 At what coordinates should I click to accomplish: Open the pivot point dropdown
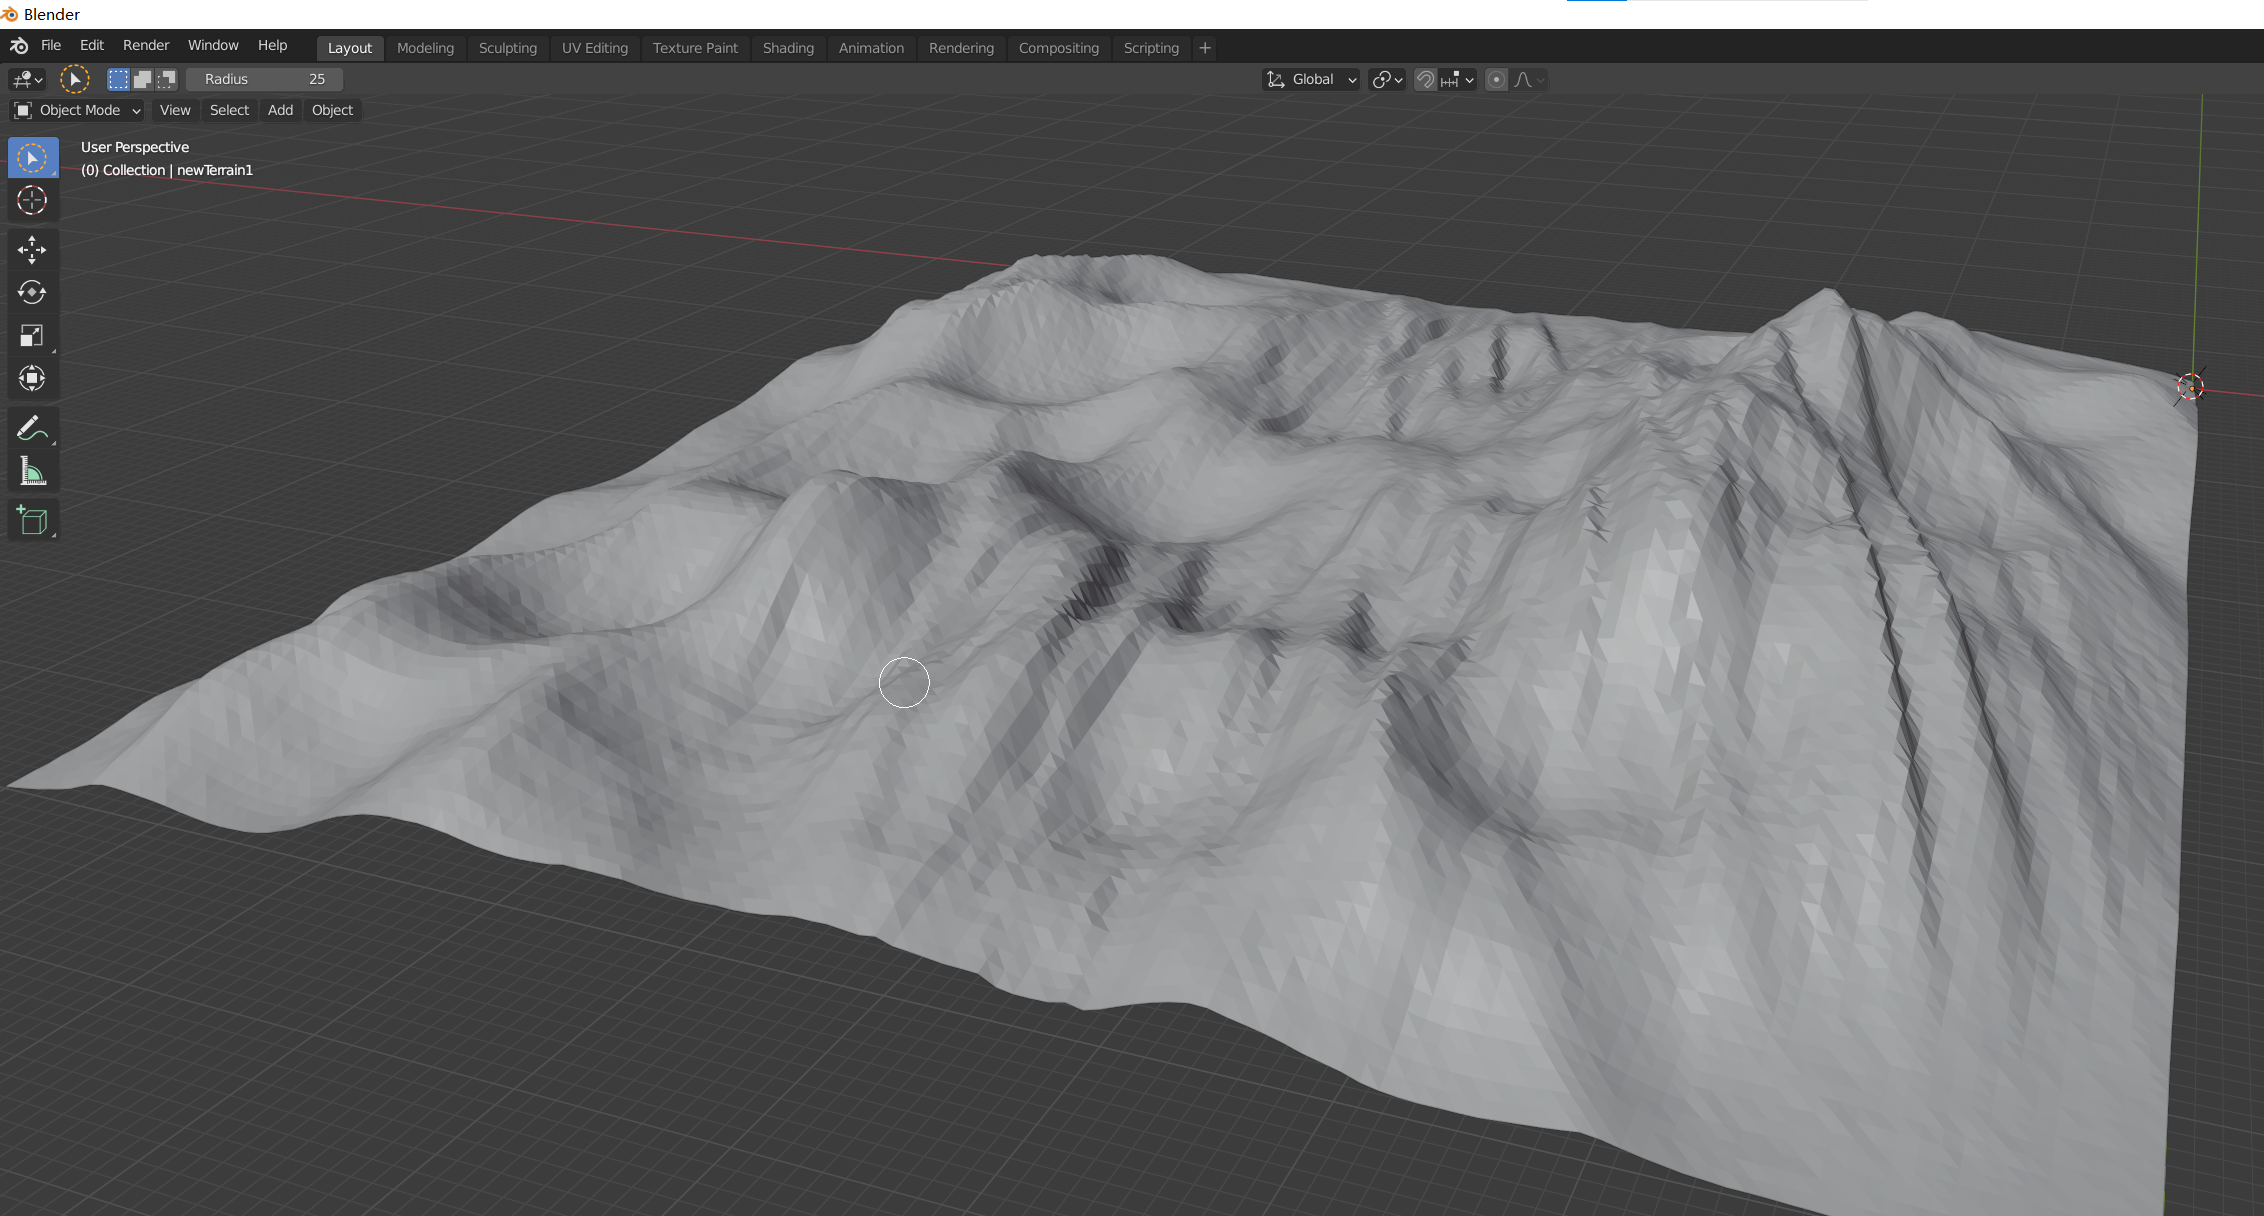[x=1385, y=79]
